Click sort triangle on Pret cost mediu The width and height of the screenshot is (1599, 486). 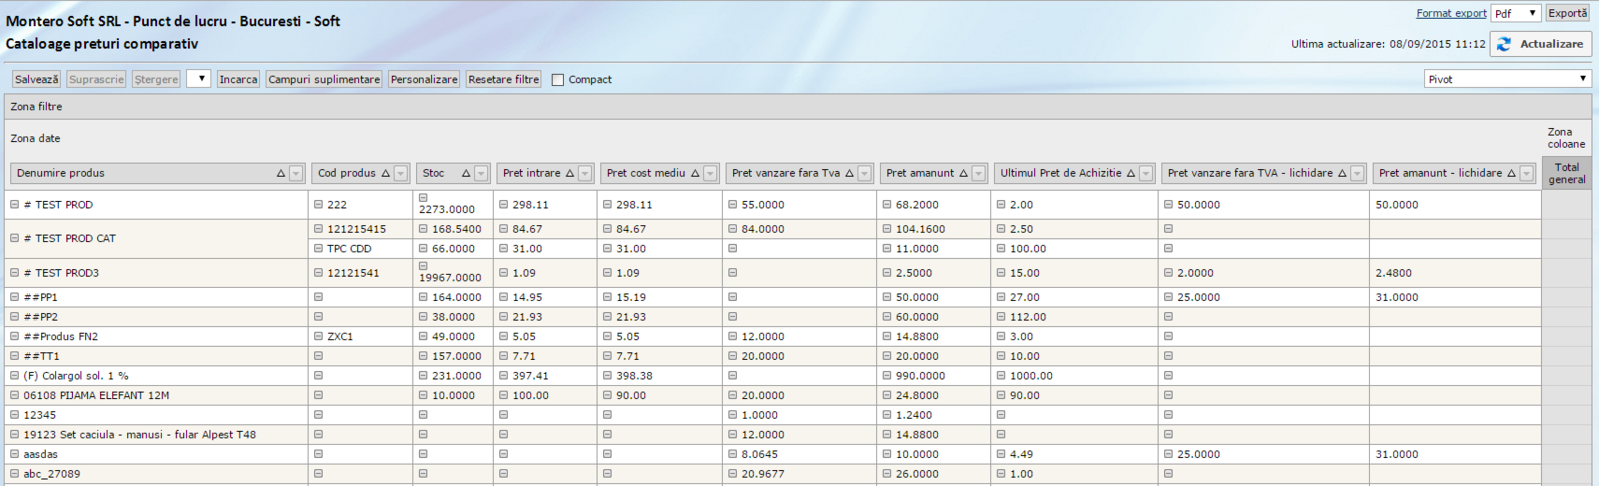(695, 174)
